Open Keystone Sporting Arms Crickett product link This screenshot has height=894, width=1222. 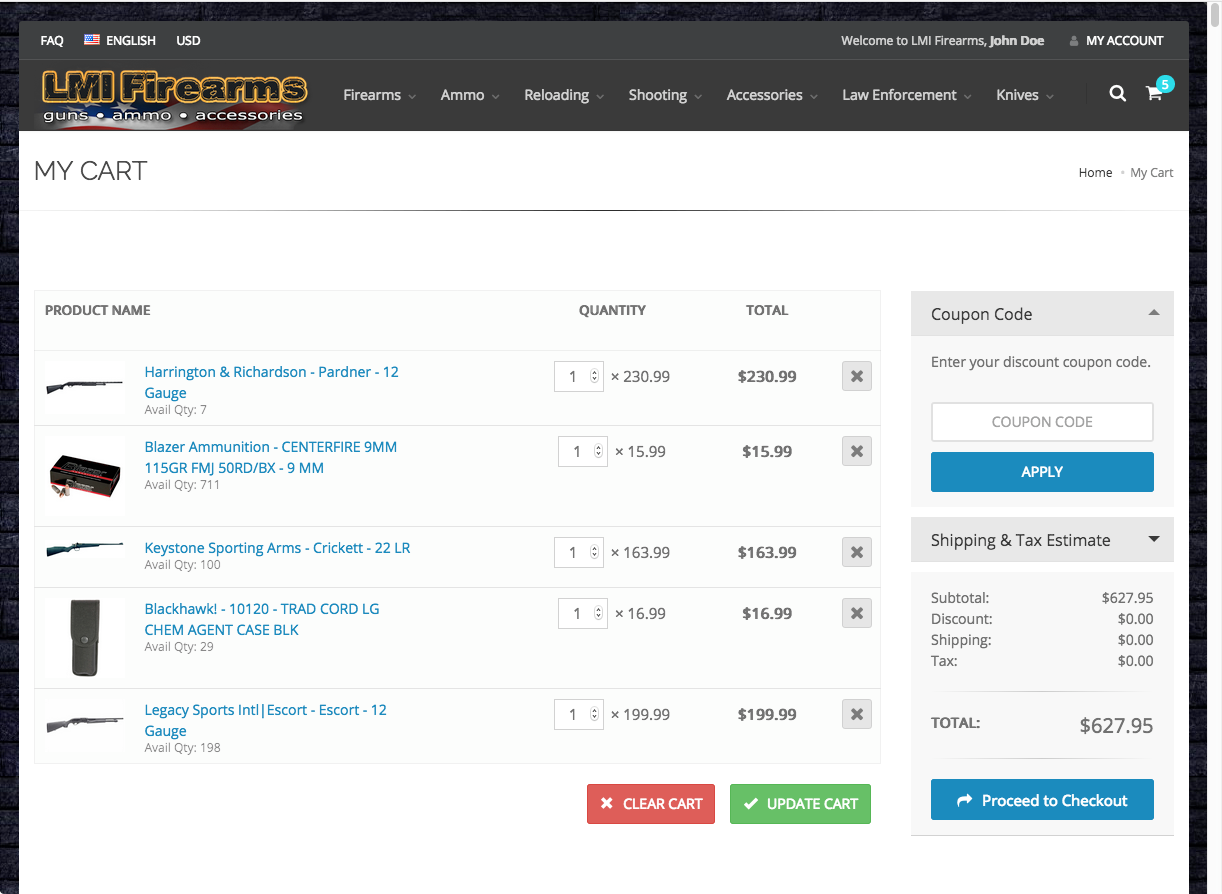click(x=277, y=548)
